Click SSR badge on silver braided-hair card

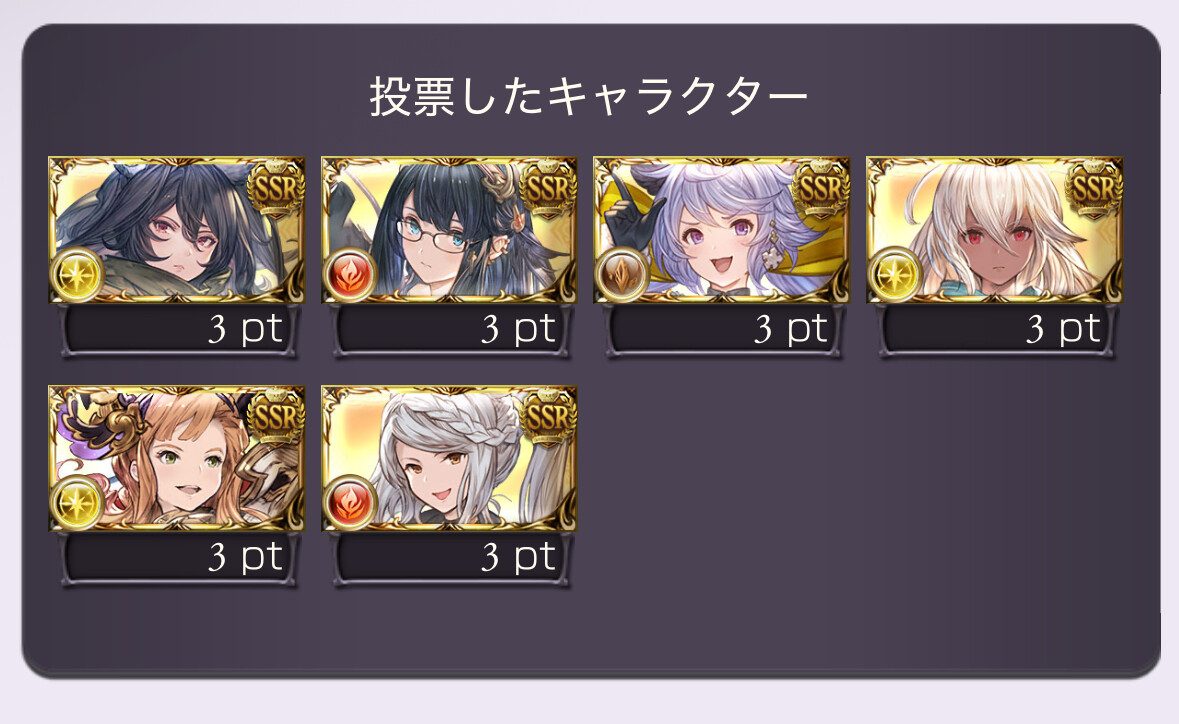tap(549, 417)
